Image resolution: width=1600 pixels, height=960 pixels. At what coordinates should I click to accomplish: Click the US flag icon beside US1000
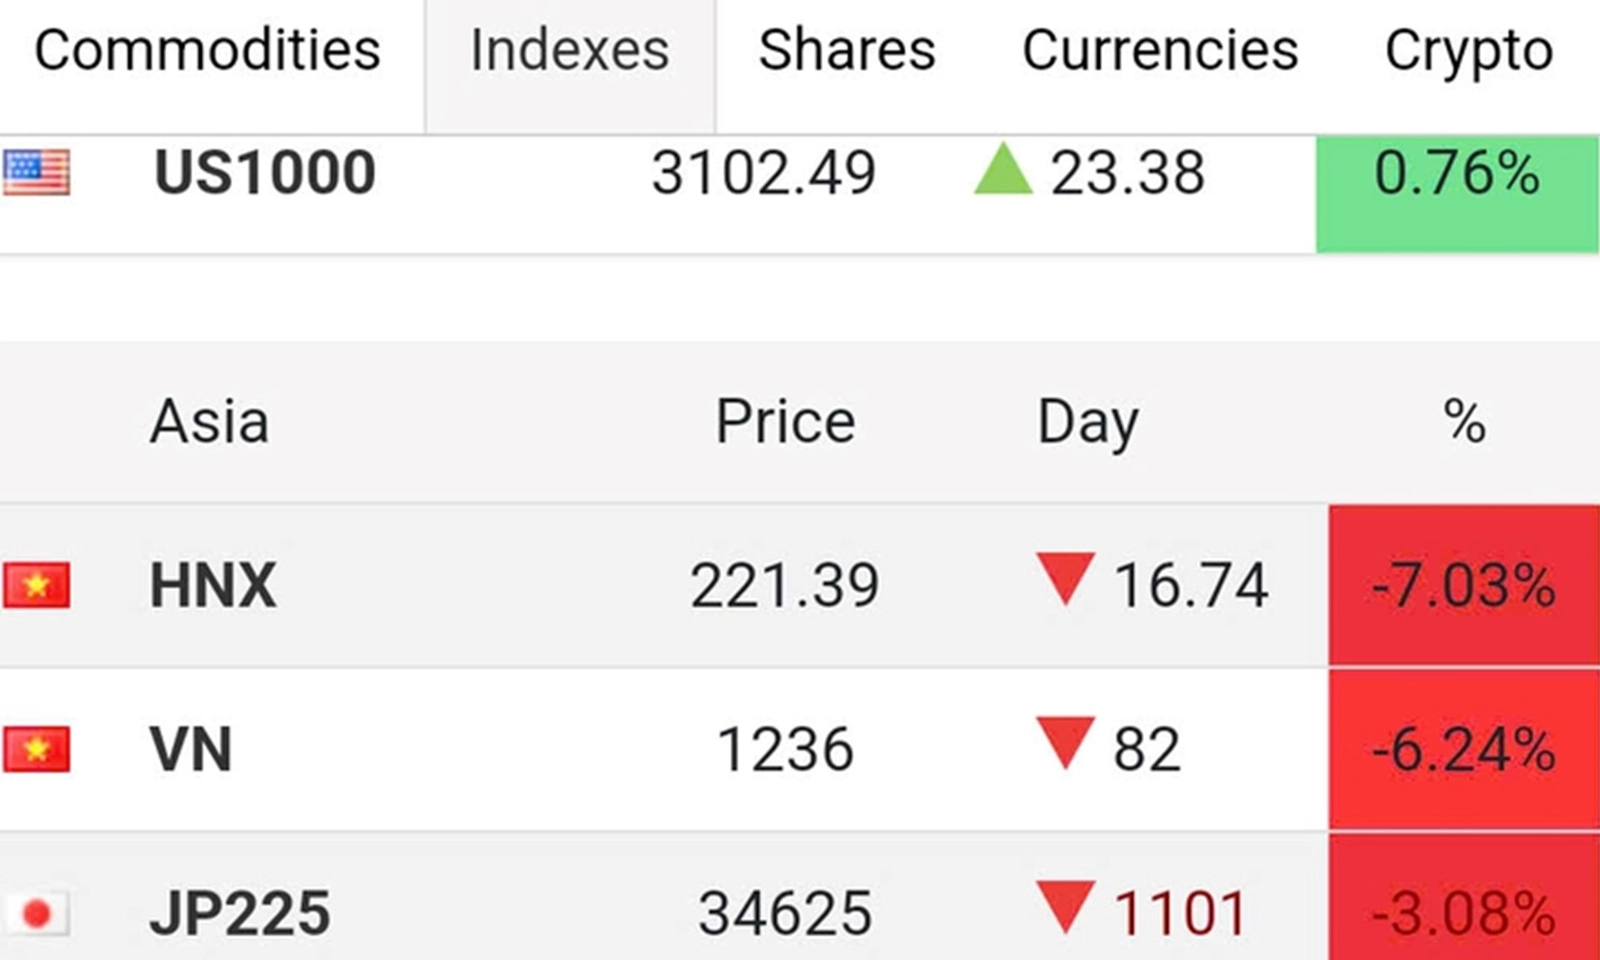pyautogui.click(x=36, y=172)
